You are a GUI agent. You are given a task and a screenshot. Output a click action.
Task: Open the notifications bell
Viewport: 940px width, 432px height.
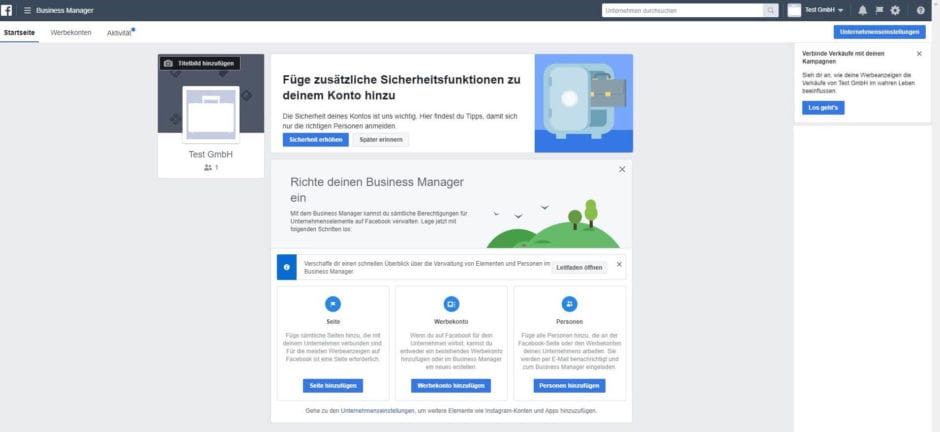coord(862,10)
